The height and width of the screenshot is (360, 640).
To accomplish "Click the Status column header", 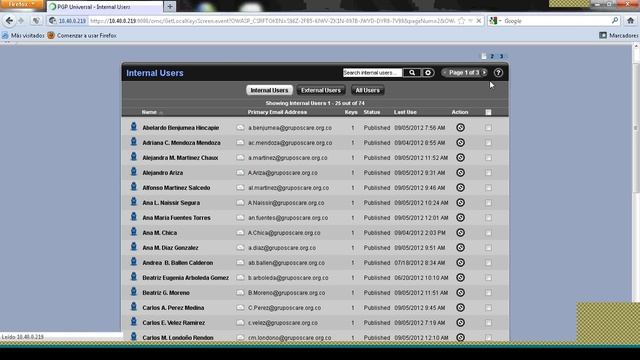I will click(372, 112).
